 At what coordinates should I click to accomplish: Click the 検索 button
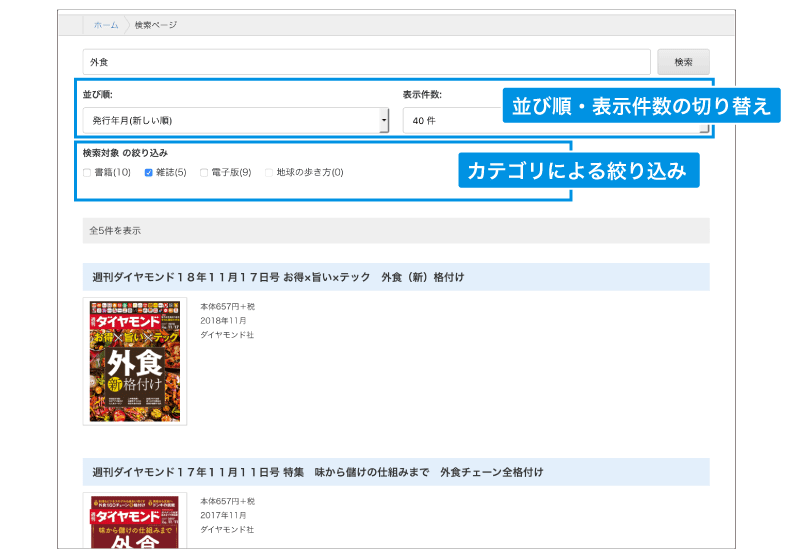[x=683, y=62]
